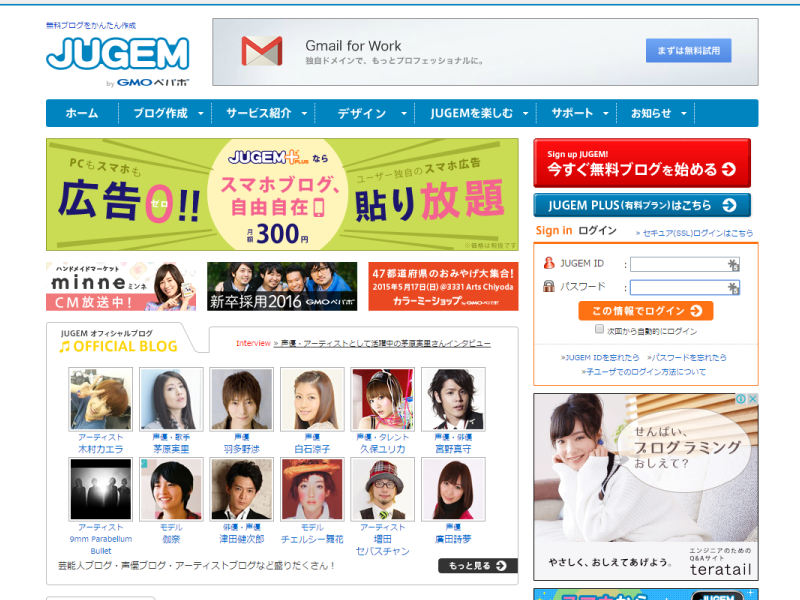Image resolution: width=800 pixels, height=600 pixels.
Task: Click 増田セバスチャン photo thumbnail
Action: pos(383,489)
